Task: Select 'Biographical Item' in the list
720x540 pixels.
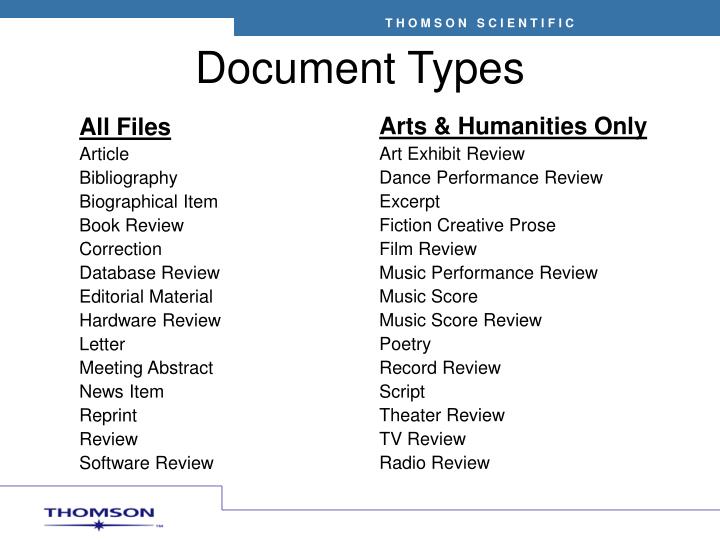Action: click(x=148, y=202)
